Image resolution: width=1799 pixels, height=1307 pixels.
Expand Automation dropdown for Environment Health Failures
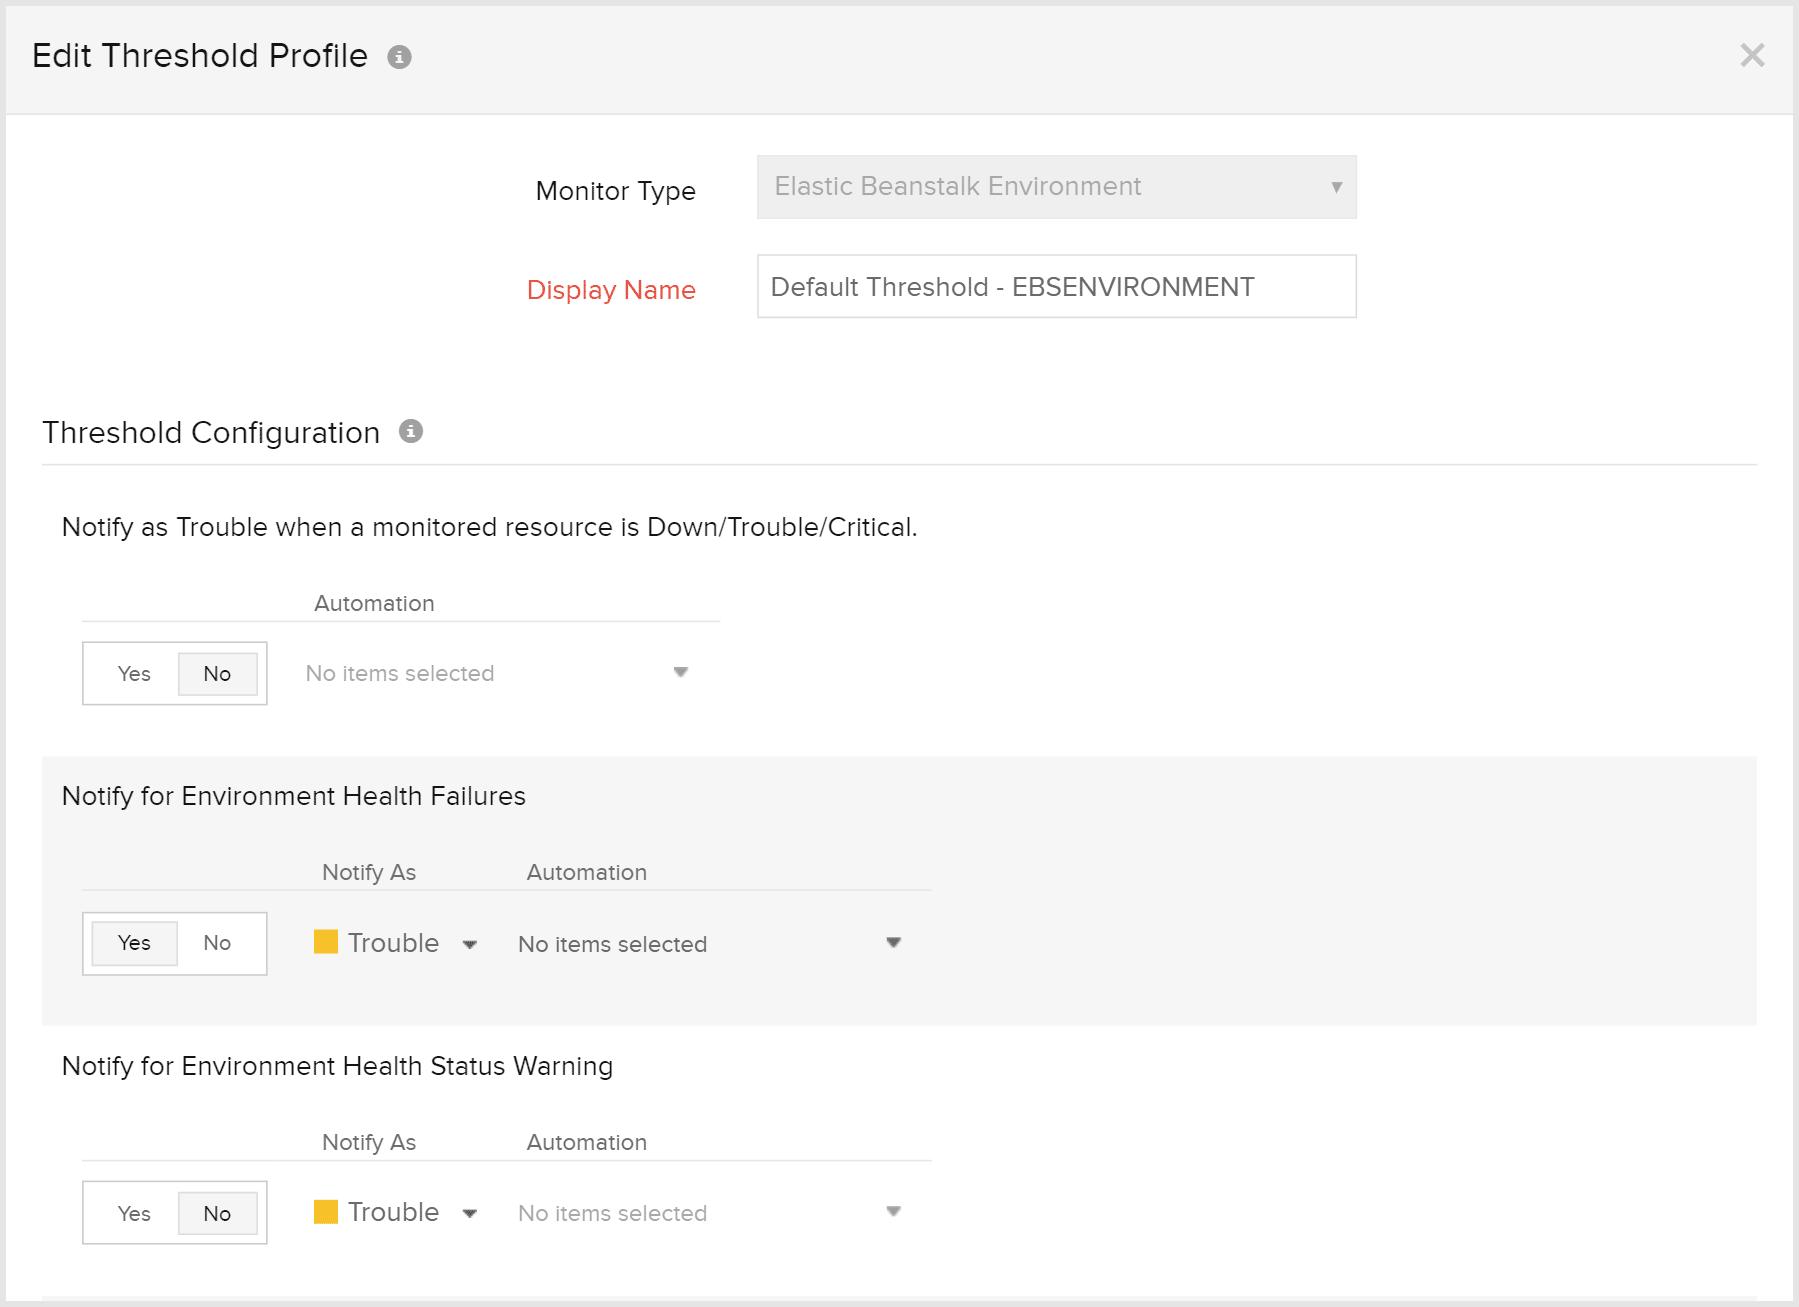[x=709, y=943]
